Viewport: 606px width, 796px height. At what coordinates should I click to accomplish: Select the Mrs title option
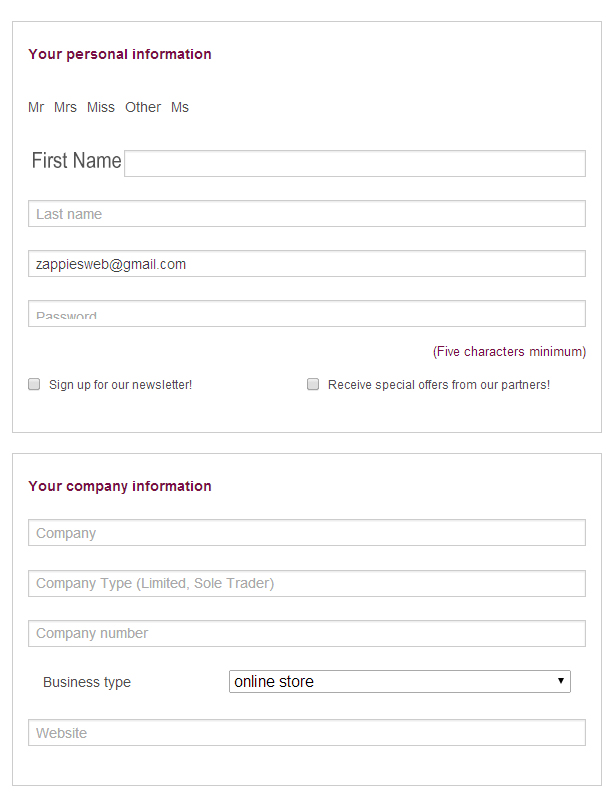click(x=65, y=107)
